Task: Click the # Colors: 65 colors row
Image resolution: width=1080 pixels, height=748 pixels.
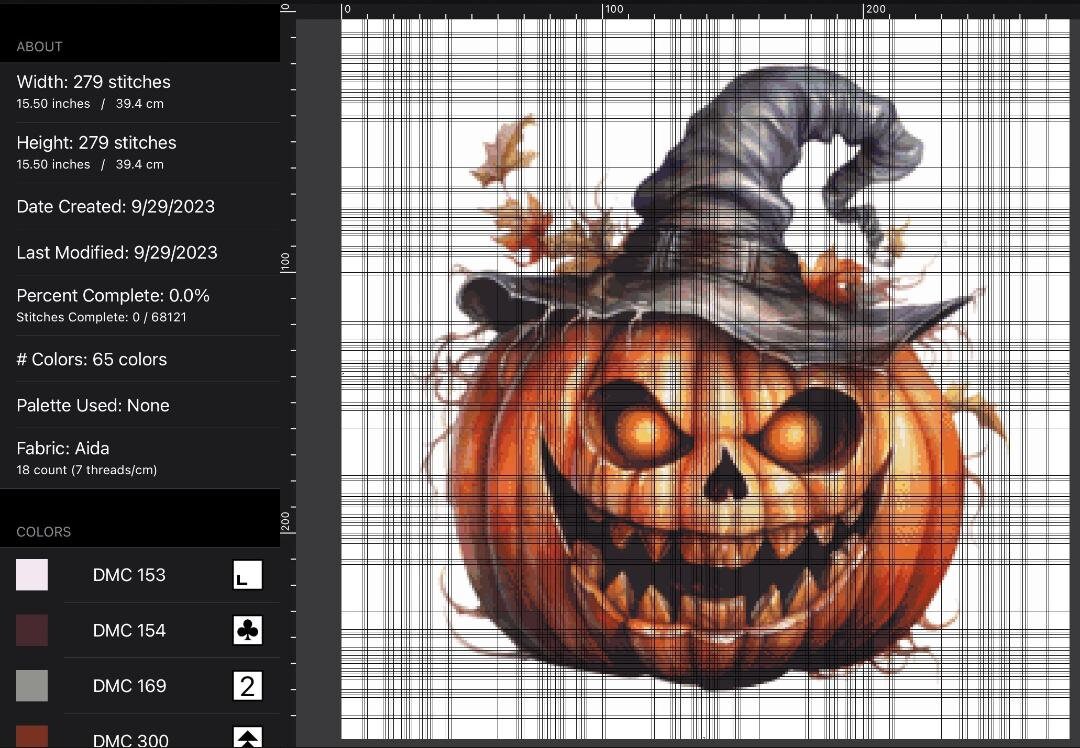Action: coord(140,359)
